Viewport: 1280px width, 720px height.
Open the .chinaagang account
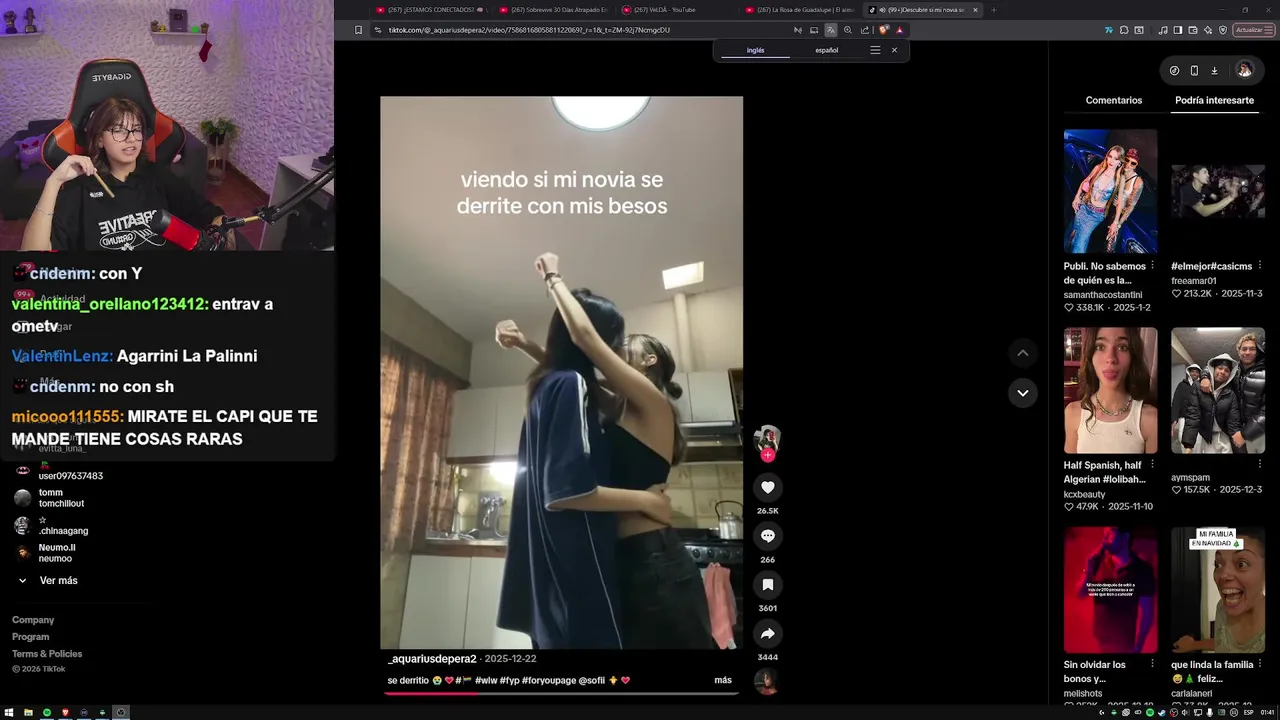point(50,526)
